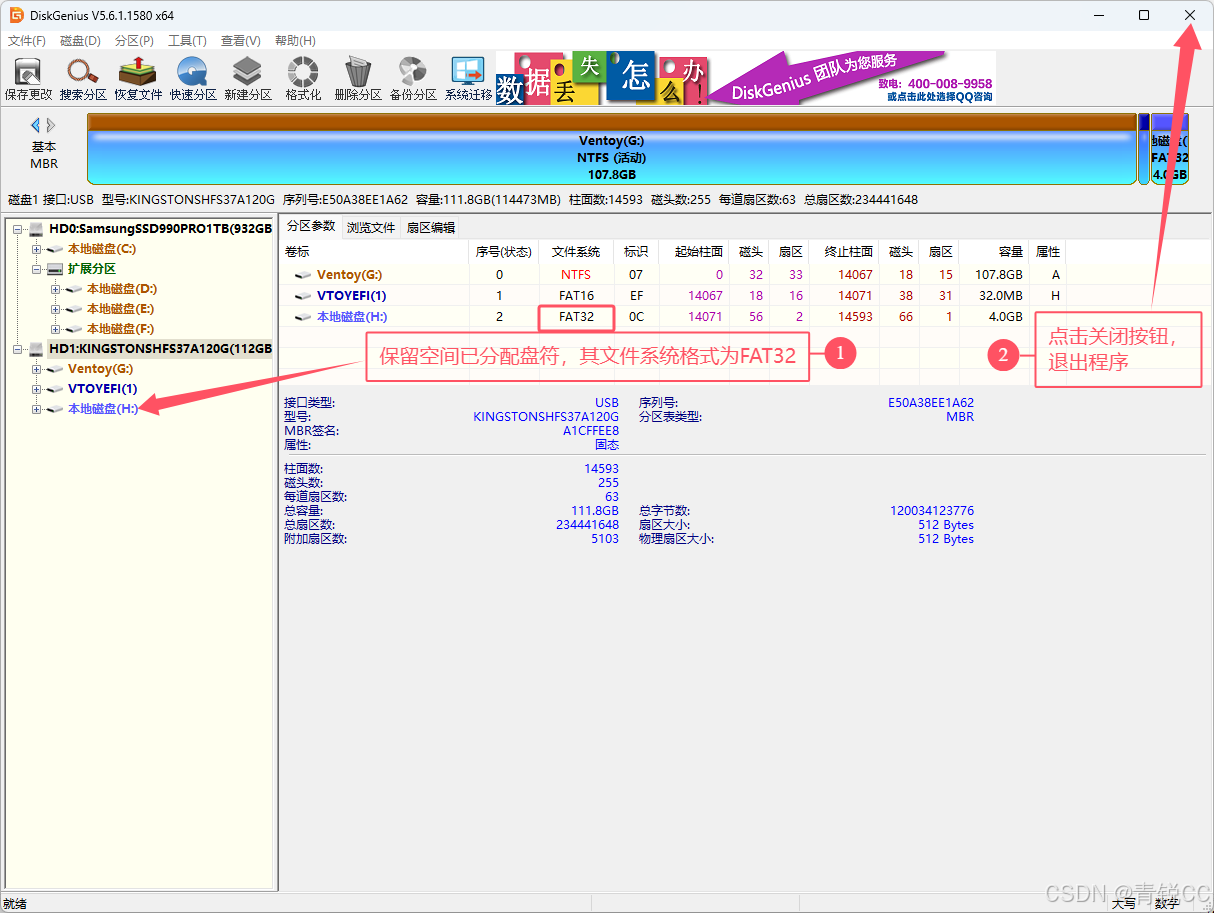Click drive icon beside VTOYEFI(1) in table
The image size is (1214, 913).
(x=302, y=296)
